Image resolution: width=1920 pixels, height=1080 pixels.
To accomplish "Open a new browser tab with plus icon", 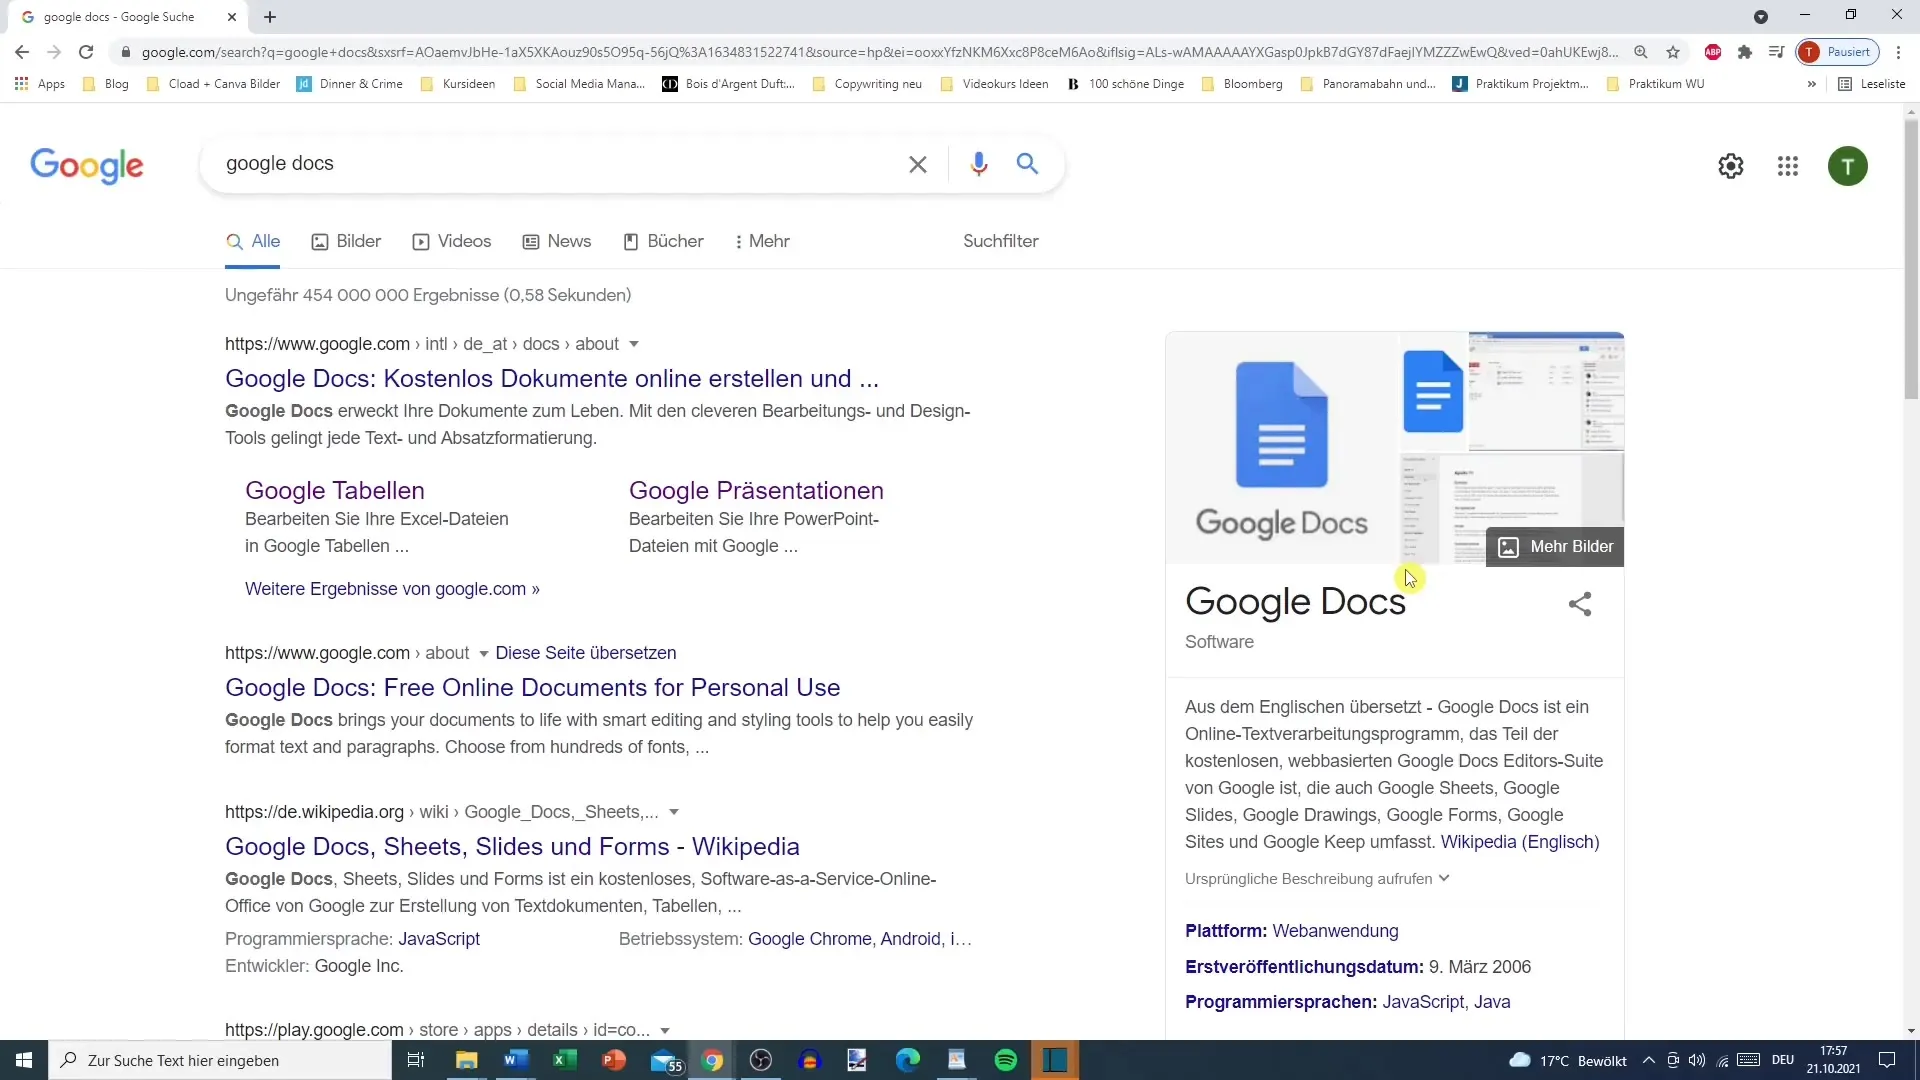I will click(270, 17).
